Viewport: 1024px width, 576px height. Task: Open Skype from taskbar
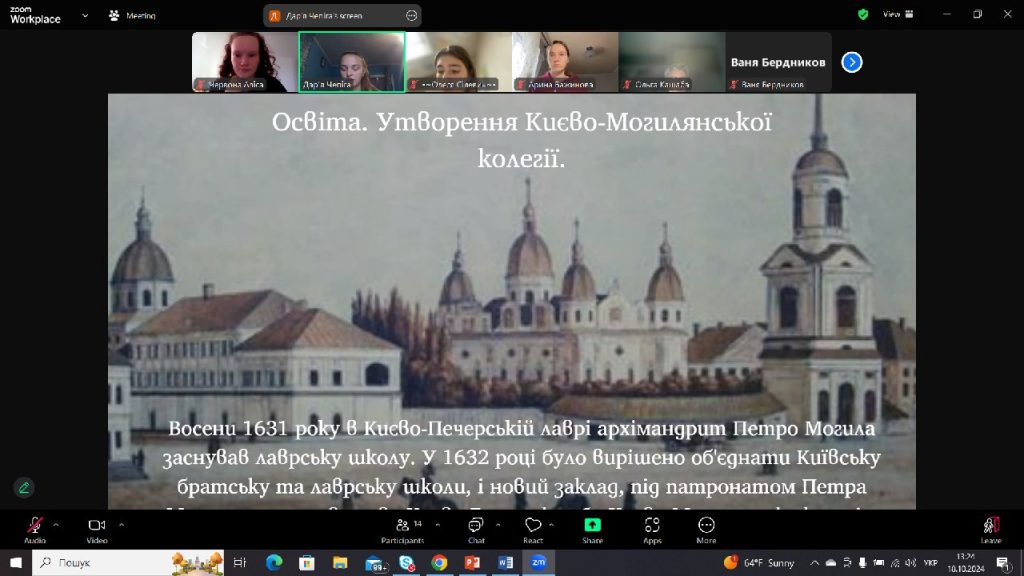407,562
